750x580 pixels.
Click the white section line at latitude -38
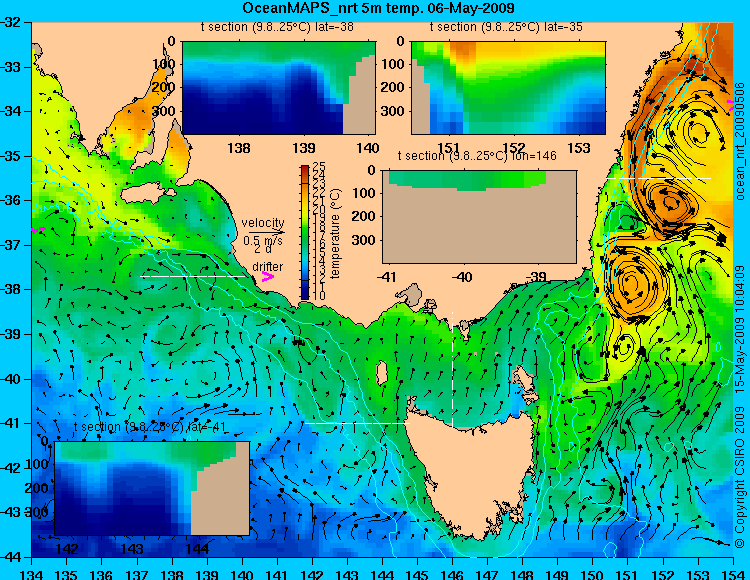click(x=193, y=276)
